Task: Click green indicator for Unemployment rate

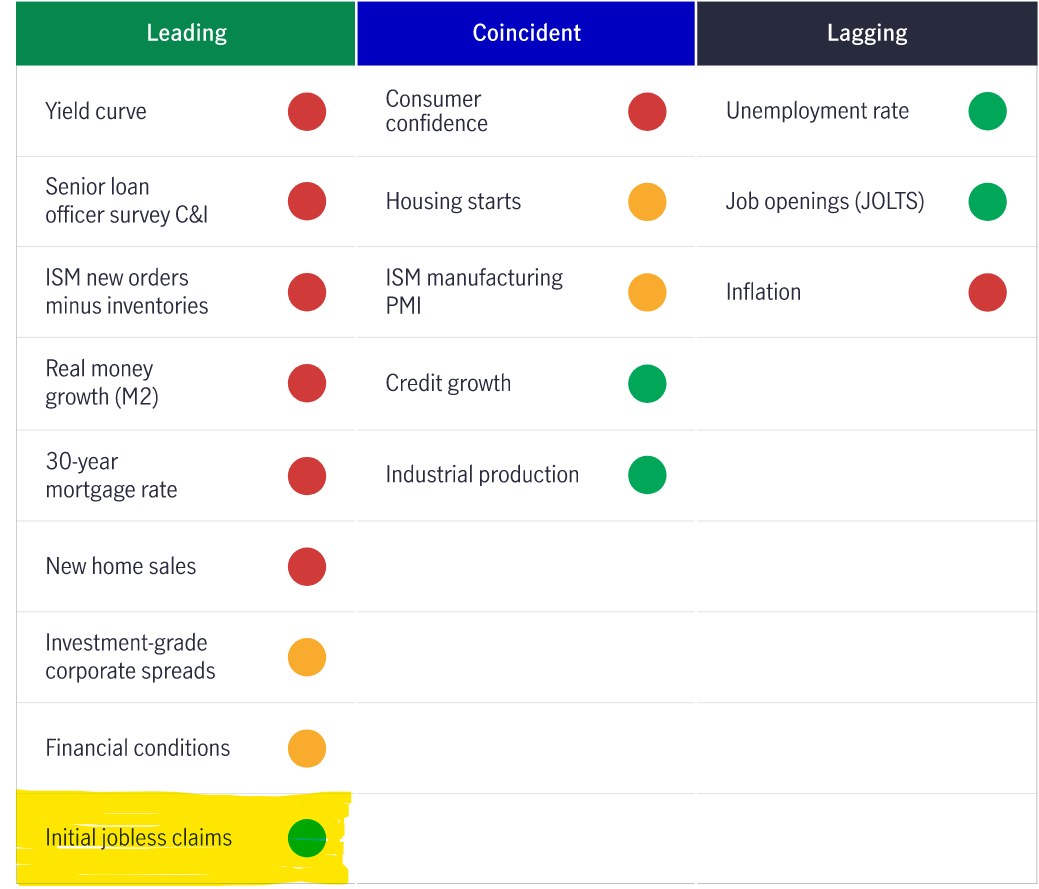Action: (987, 111)
